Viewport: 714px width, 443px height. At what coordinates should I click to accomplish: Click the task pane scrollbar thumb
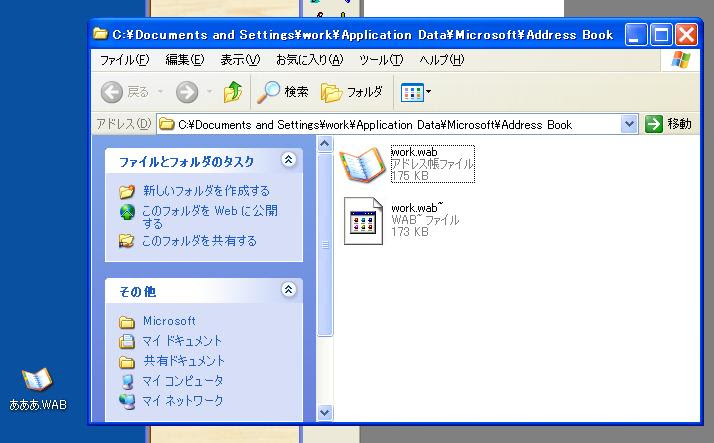pyautogui.click(x=325, y=245)
